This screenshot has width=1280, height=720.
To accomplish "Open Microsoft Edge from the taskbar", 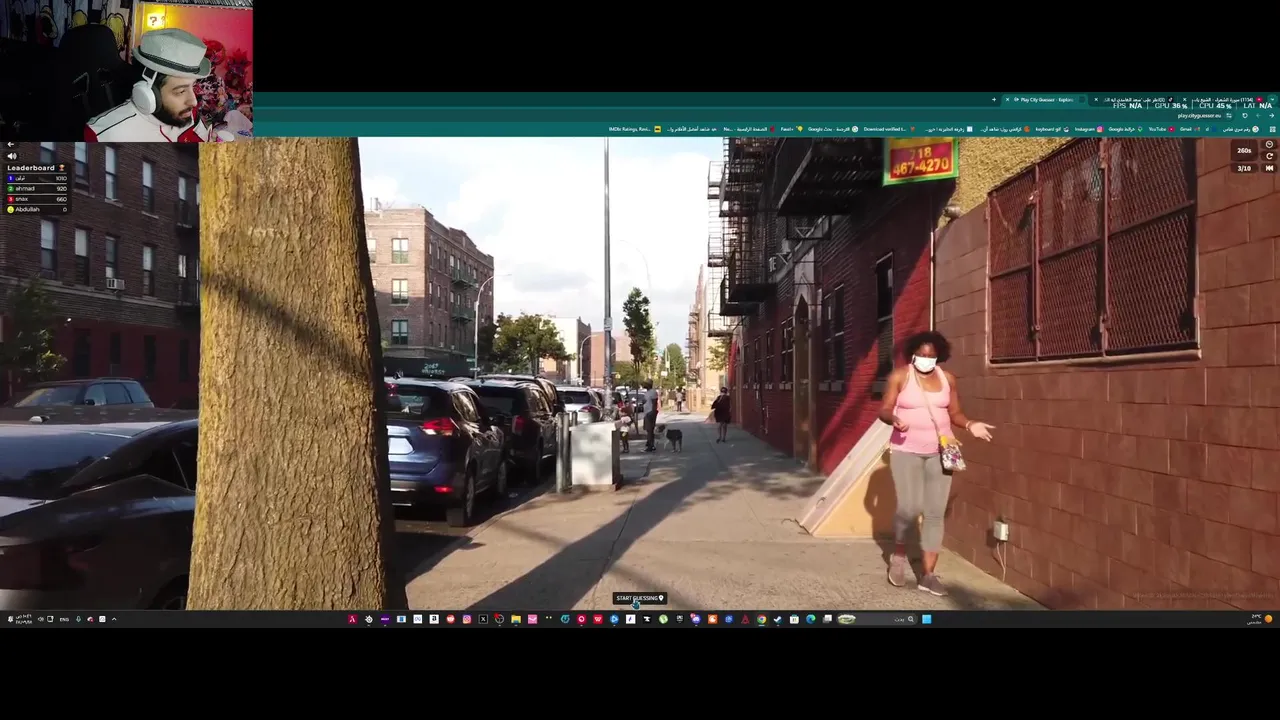I will pos(810,619).
